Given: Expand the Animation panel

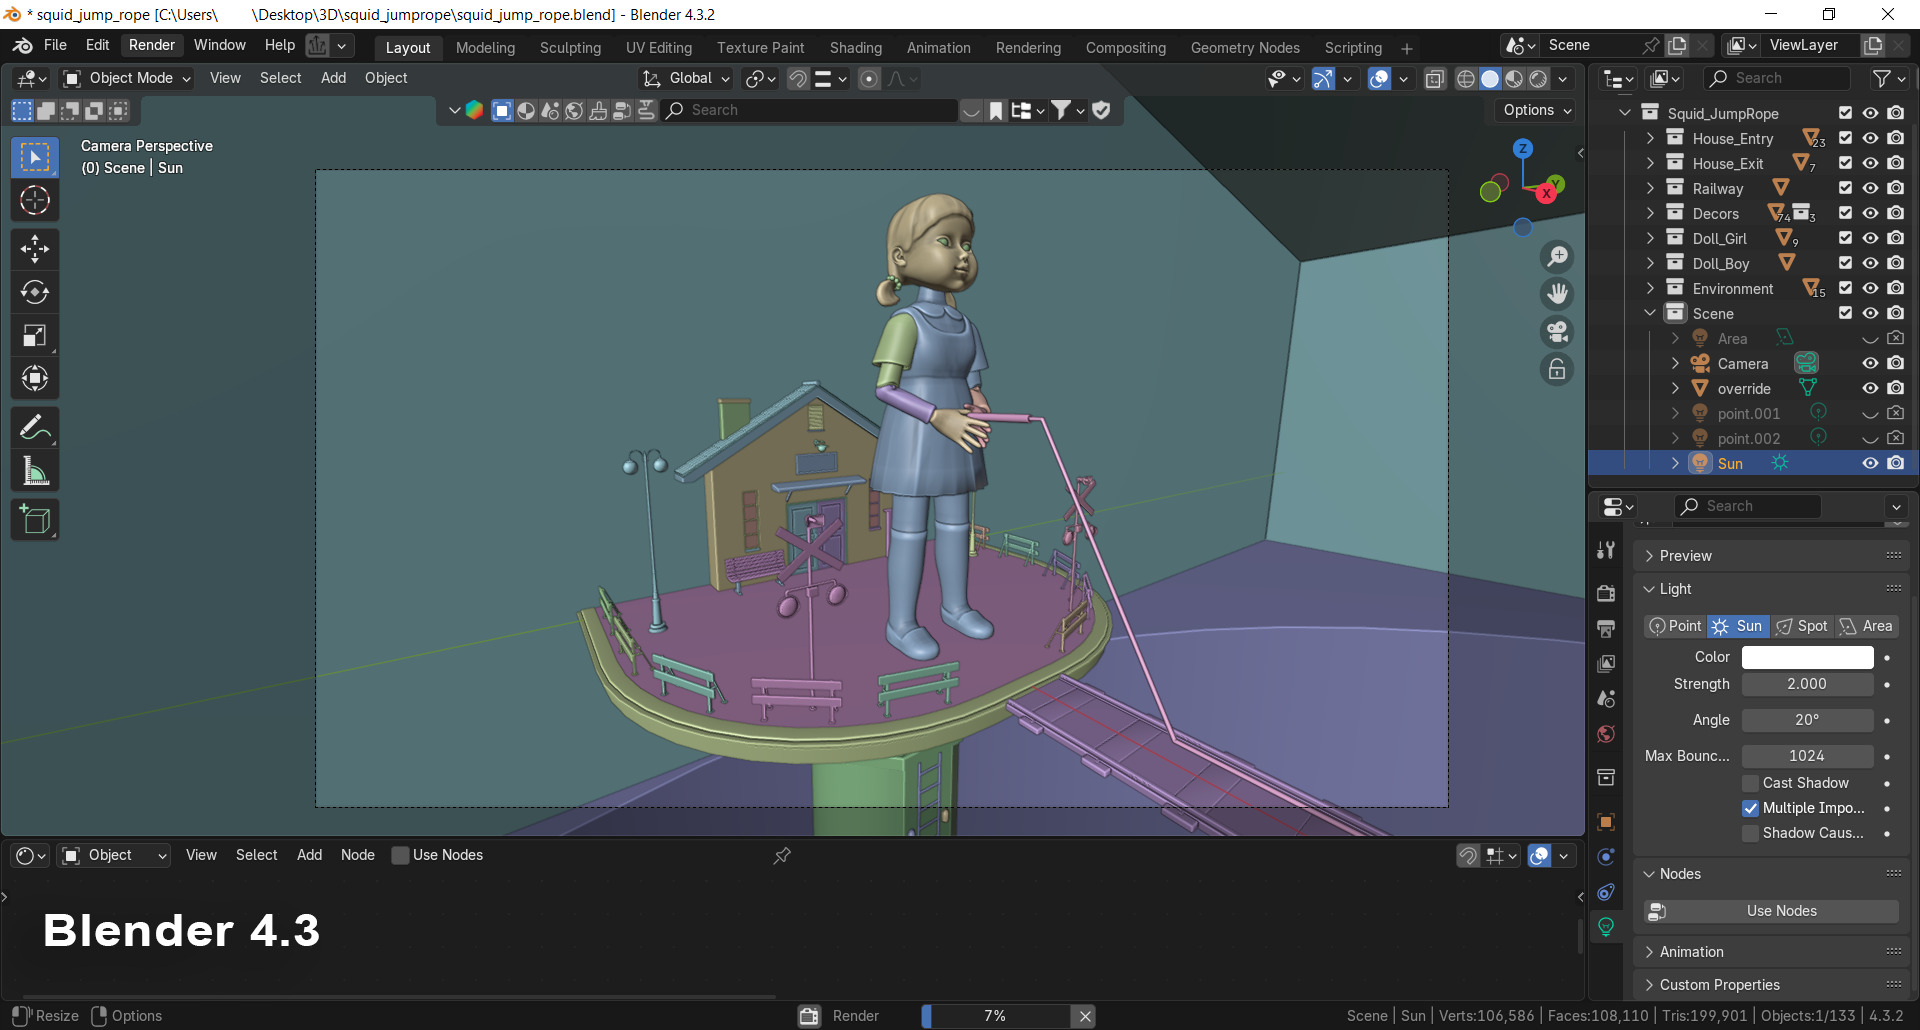Looking at the screenshot, I should (x=1772, y=952).
